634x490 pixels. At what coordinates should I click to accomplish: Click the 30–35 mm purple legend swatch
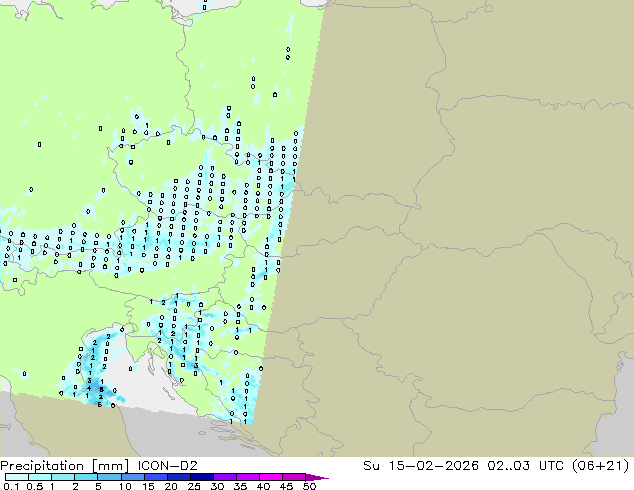[224, 477]
